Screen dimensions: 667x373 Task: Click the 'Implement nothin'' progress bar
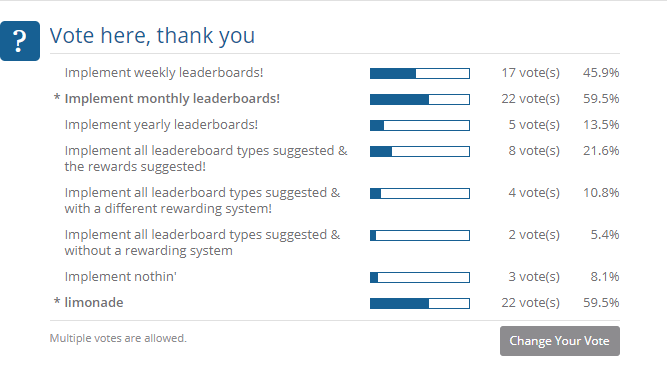click(420, 277)
